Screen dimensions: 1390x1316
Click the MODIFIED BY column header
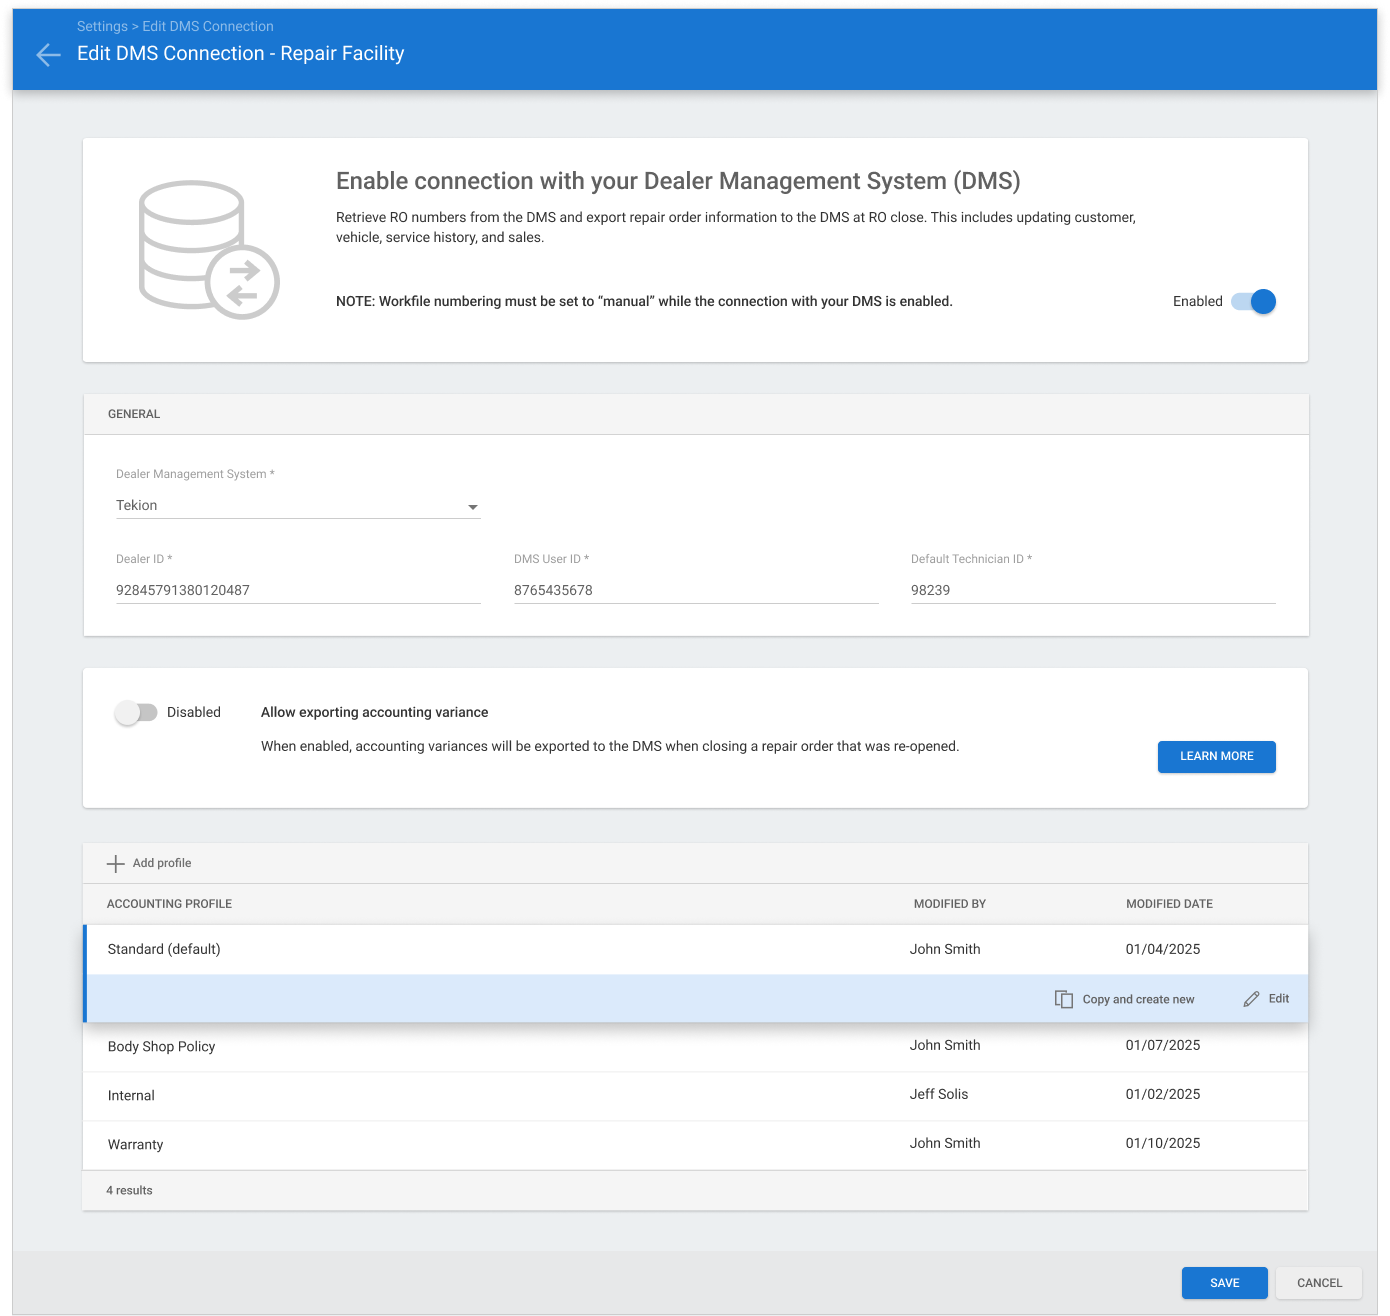pyautogui.click(x=949, y=904)
